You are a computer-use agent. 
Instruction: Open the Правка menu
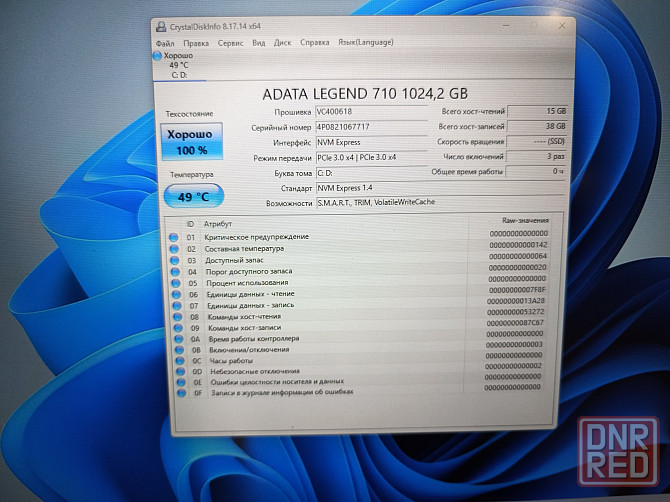[x=196, y=43]
